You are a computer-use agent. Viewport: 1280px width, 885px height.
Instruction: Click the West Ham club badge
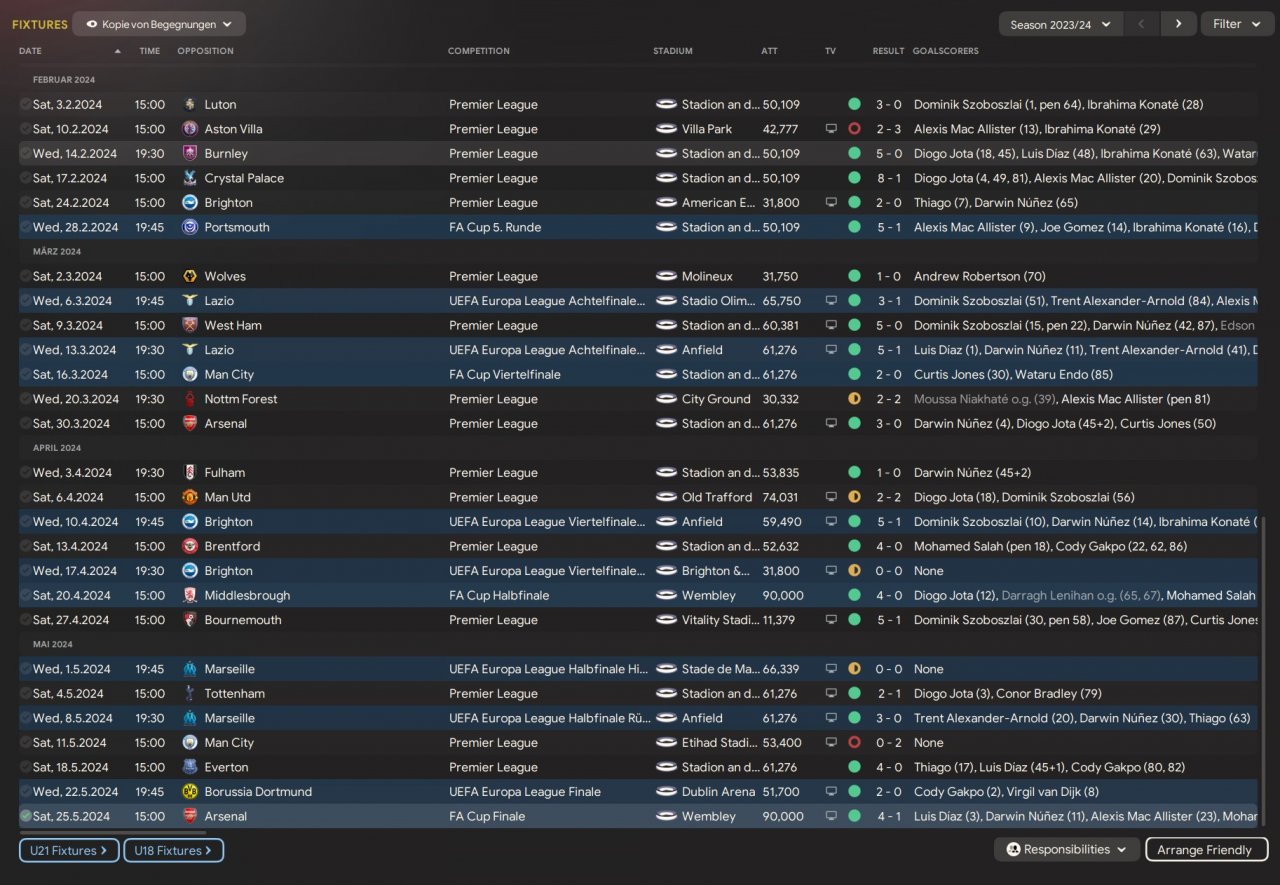pos(190,325)
